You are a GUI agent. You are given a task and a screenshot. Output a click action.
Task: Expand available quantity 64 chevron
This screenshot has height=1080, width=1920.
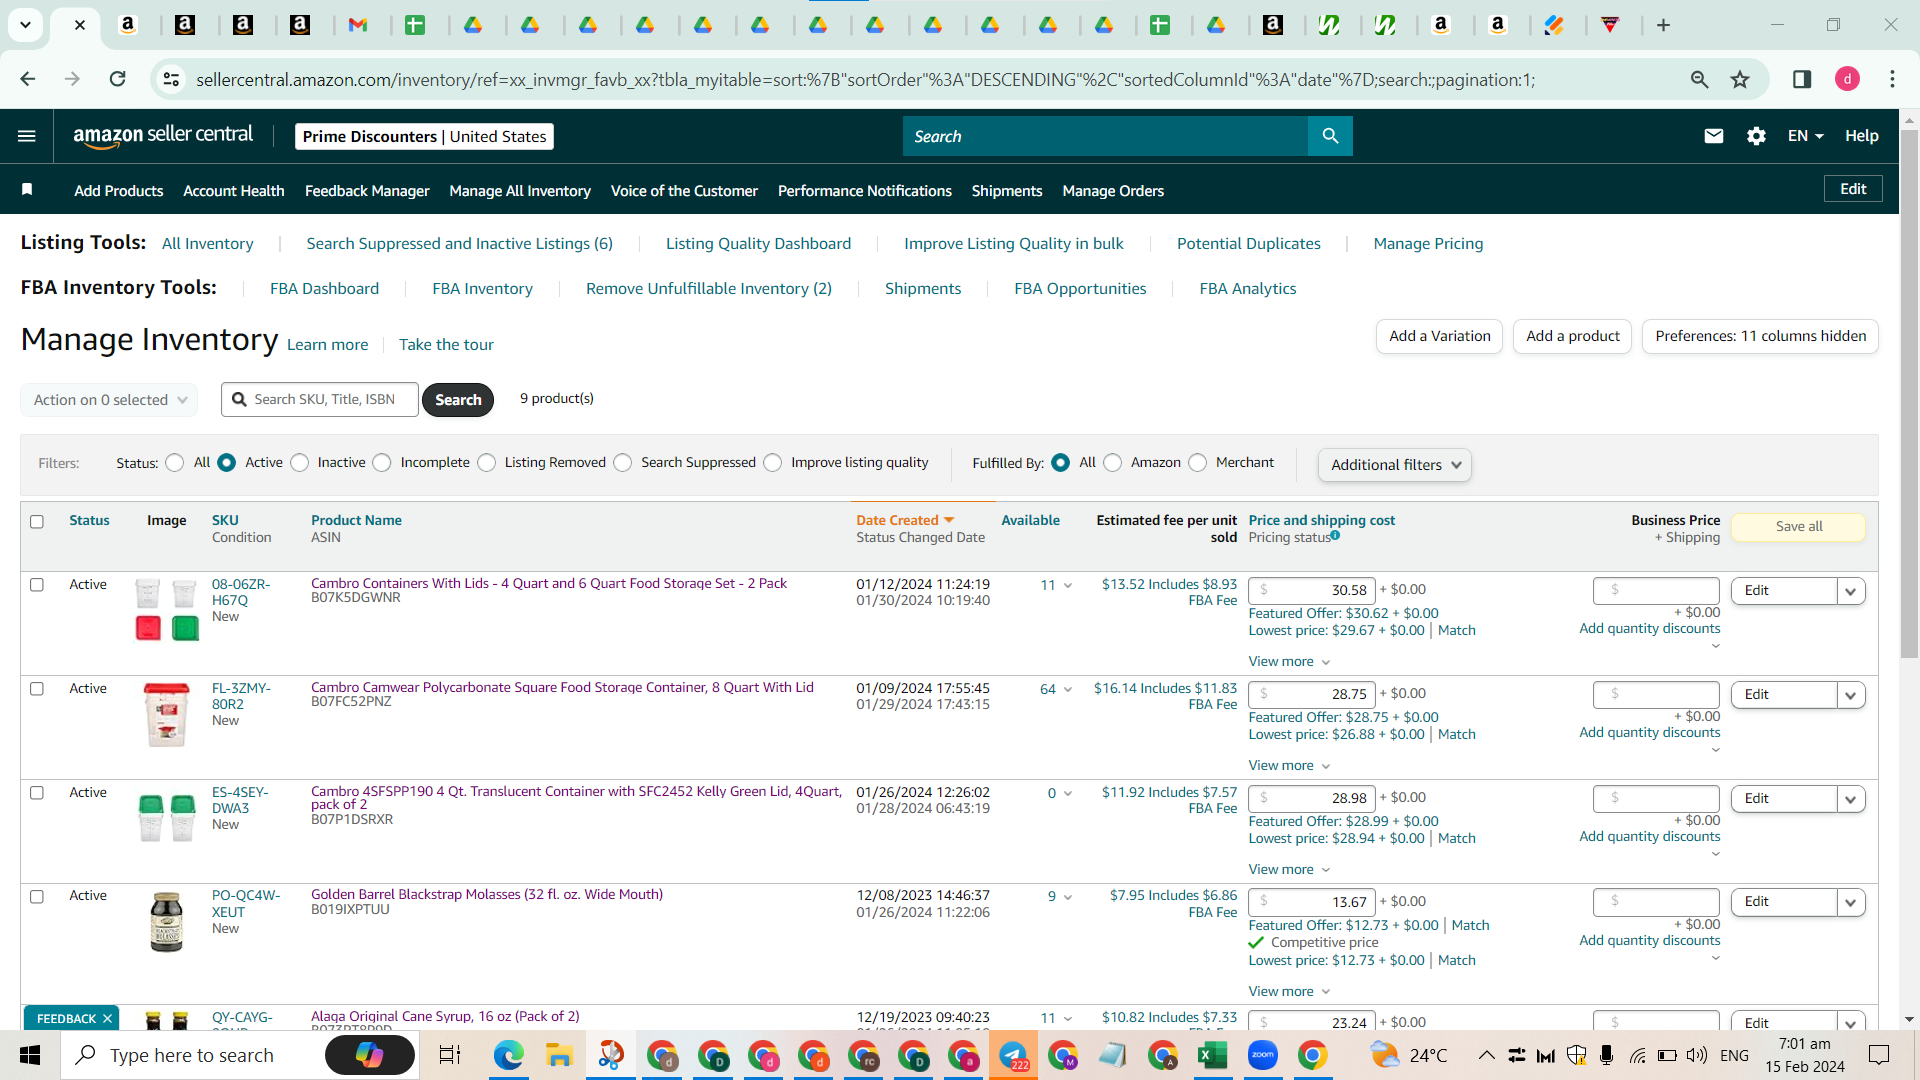pos(1068,690)
